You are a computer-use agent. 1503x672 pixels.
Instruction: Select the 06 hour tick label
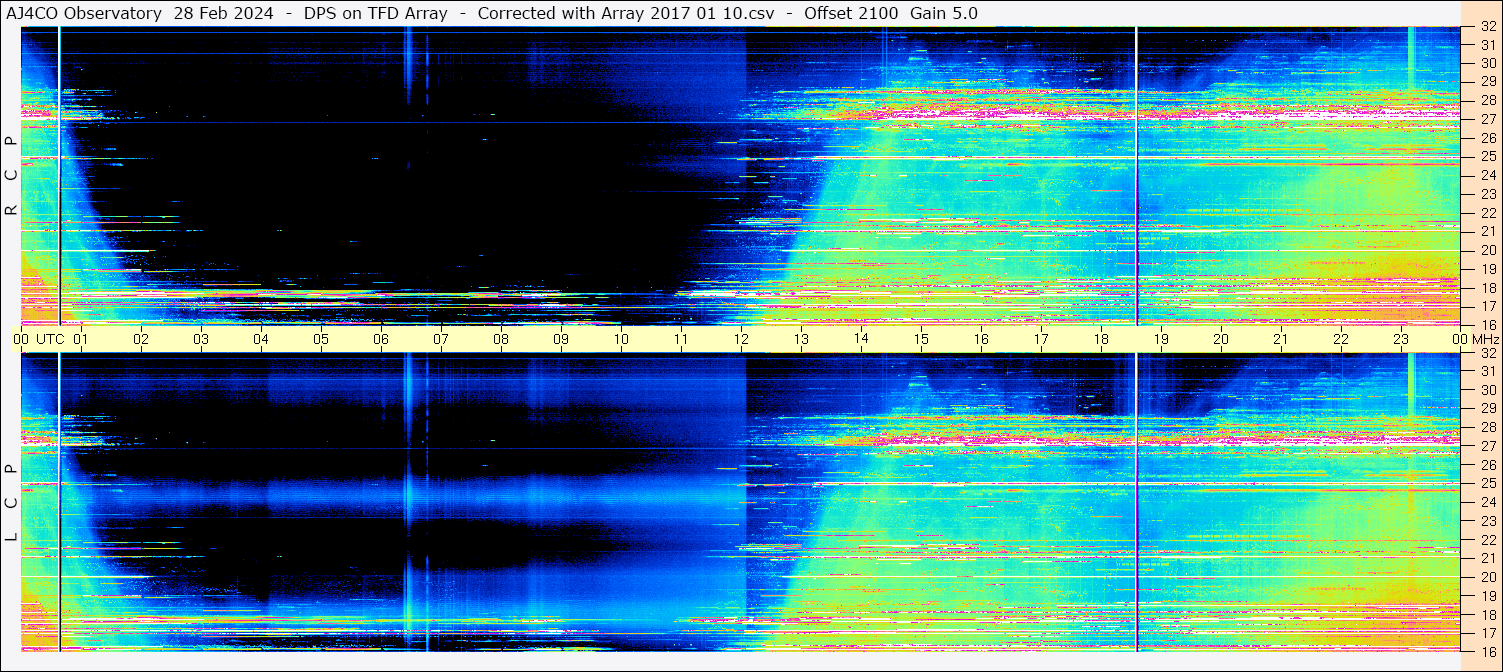pos(381,339)
